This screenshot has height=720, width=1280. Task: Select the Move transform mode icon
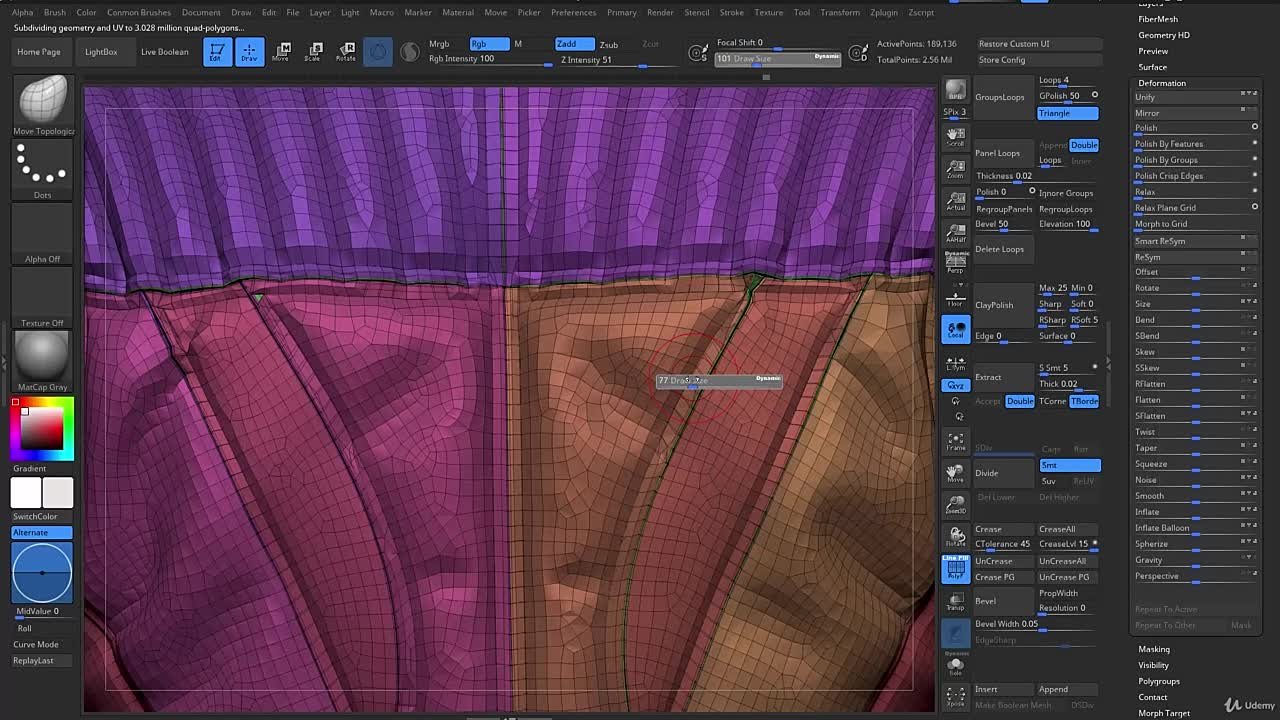point(281,52)
